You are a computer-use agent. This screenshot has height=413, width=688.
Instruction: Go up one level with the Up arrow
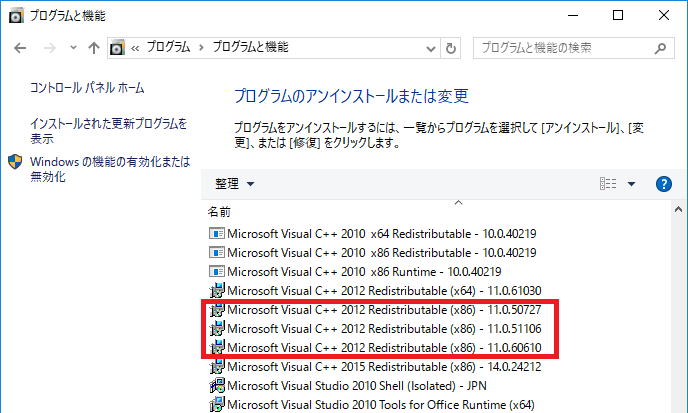coord(93,48)
